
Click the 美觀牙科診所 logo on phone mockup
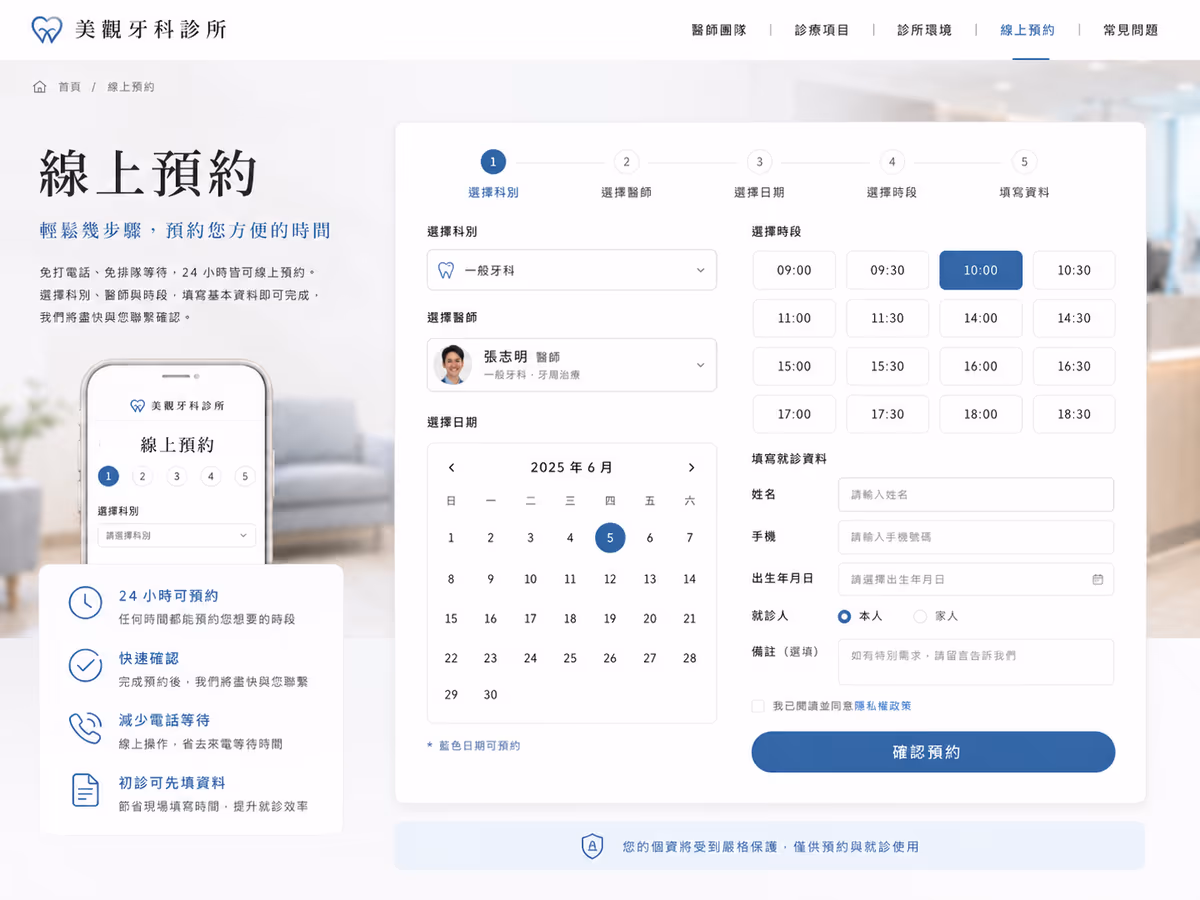pos(178,406)
